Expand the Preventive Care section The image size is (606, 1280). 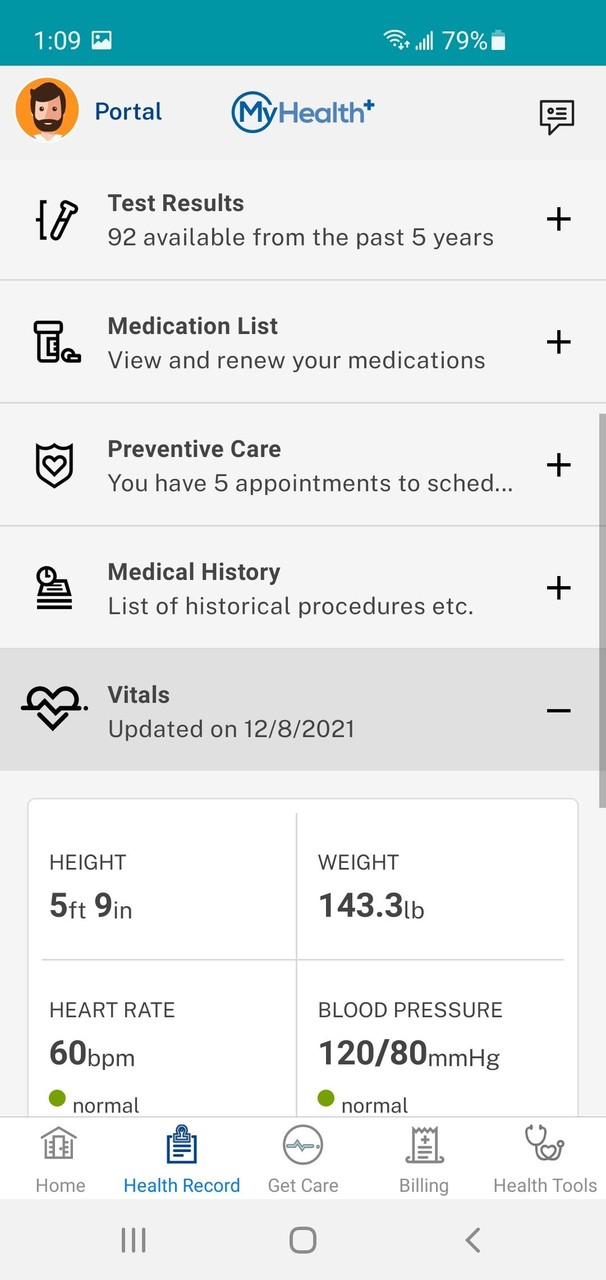tap(559, 465)
